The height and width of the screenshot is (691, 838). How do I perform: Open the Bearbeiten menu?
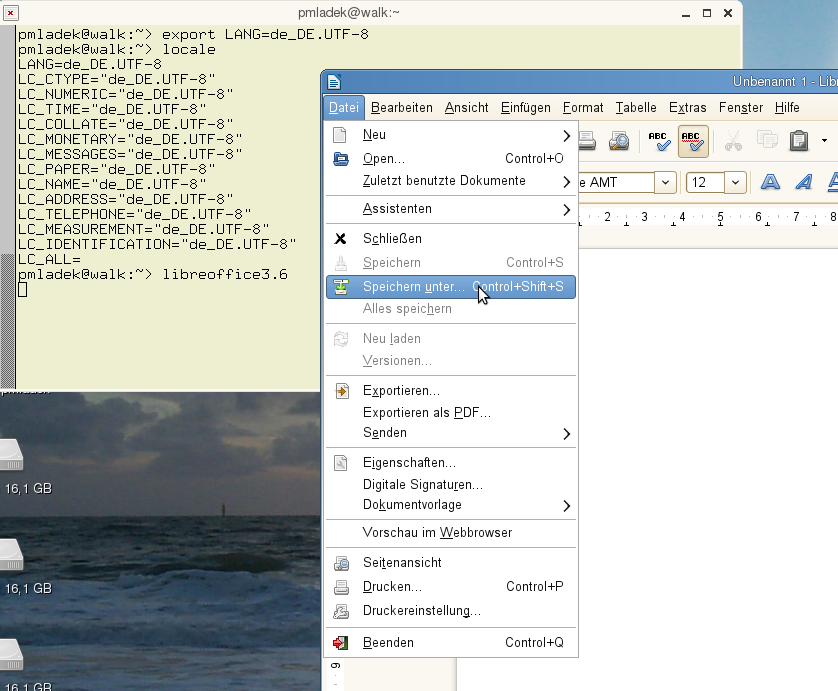click(401, 108)
